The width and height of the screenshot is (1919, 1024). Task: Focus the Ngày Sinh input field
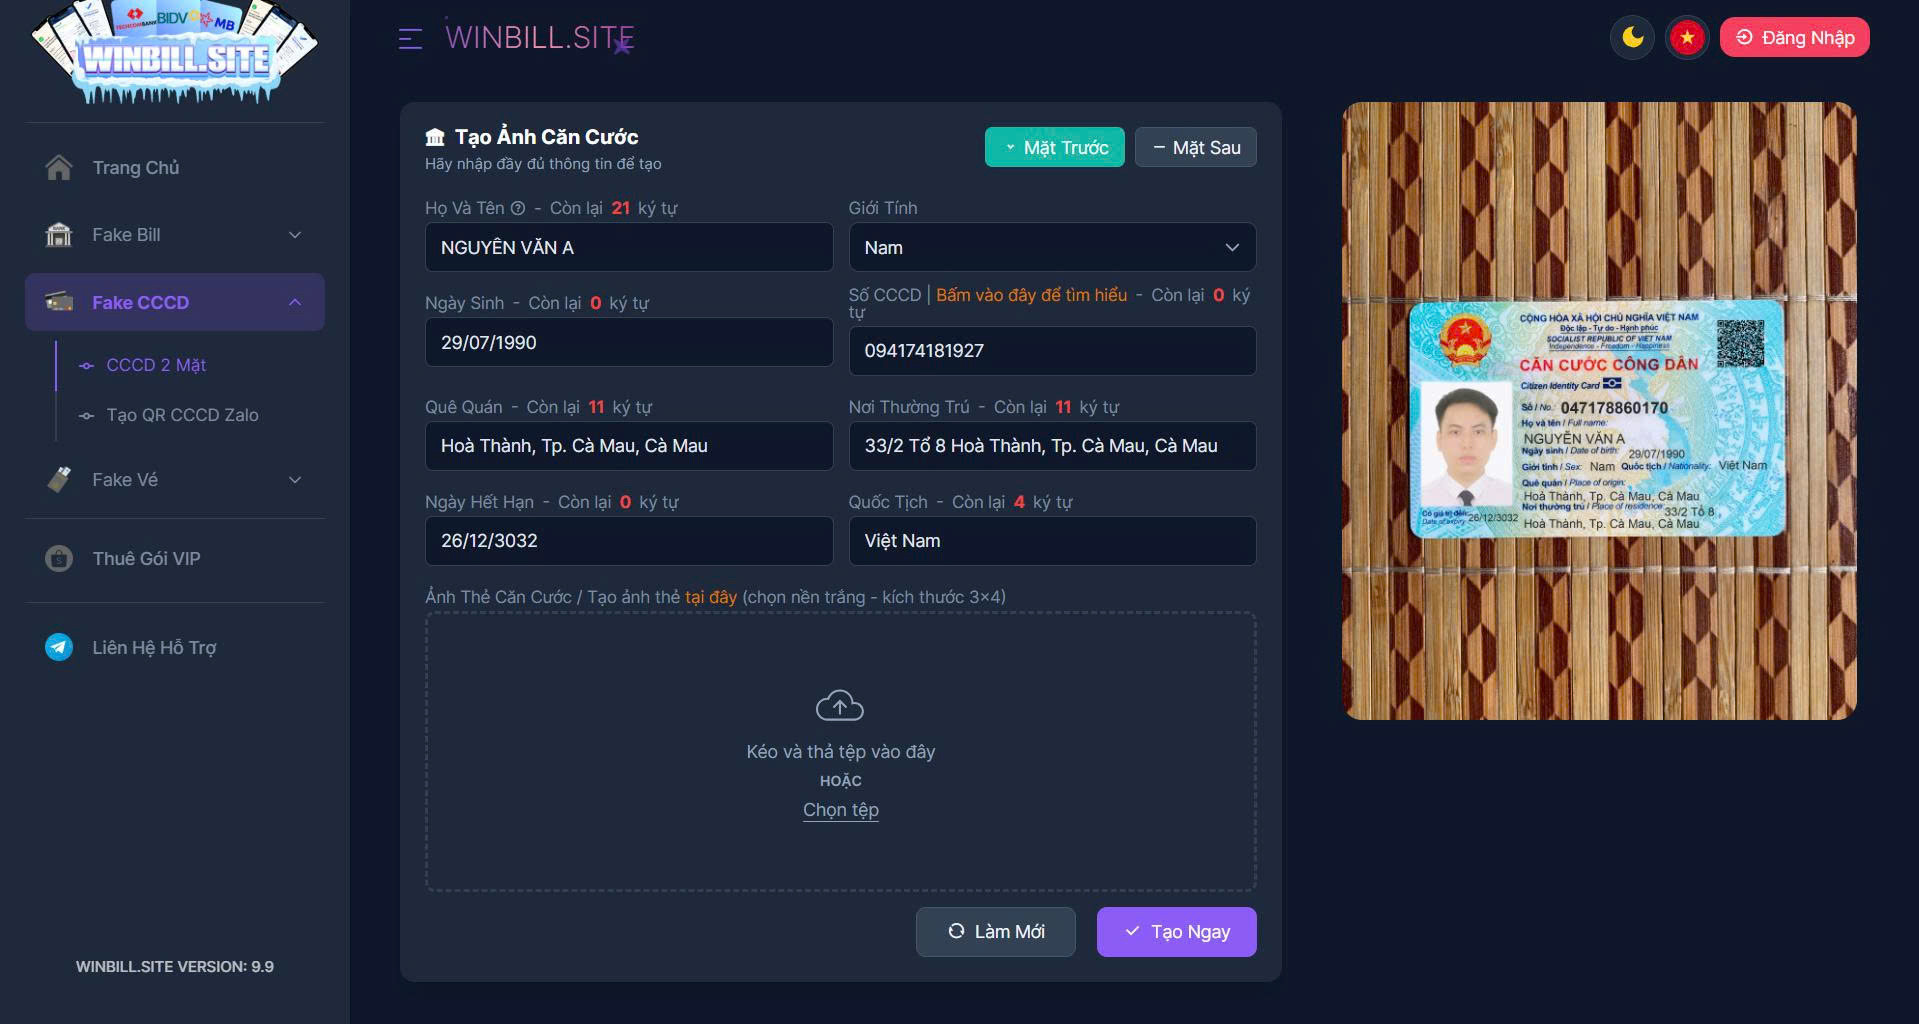pyautogui.click(x=629, y=342)
